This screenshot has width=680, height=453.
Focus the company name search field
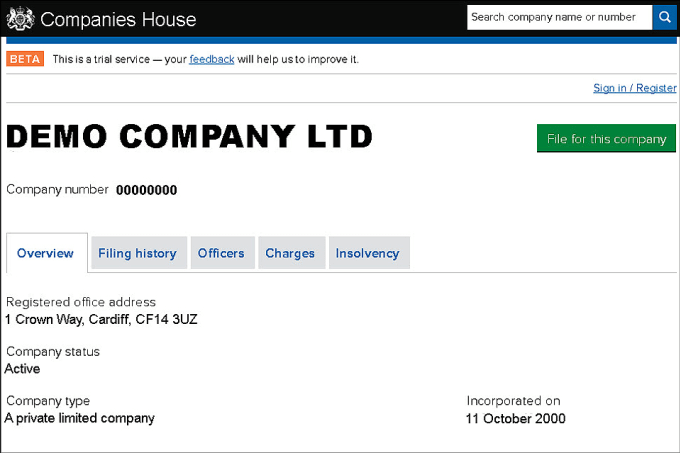click(559, 17)
